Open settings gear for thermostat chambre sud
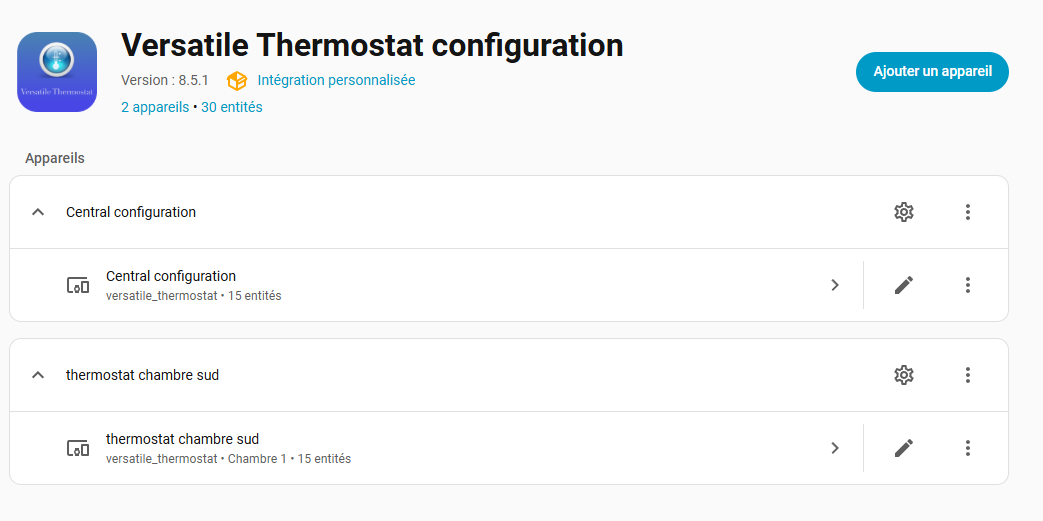 [x=904, y=375]
